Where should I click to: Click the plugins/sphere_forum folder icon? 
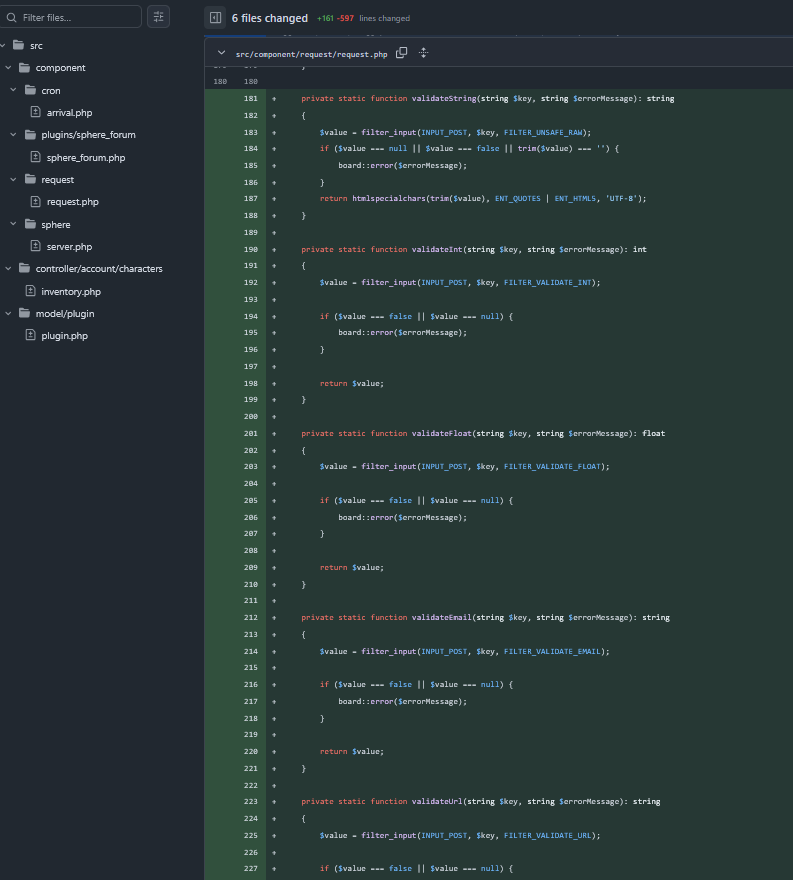(x=30, y=134)
